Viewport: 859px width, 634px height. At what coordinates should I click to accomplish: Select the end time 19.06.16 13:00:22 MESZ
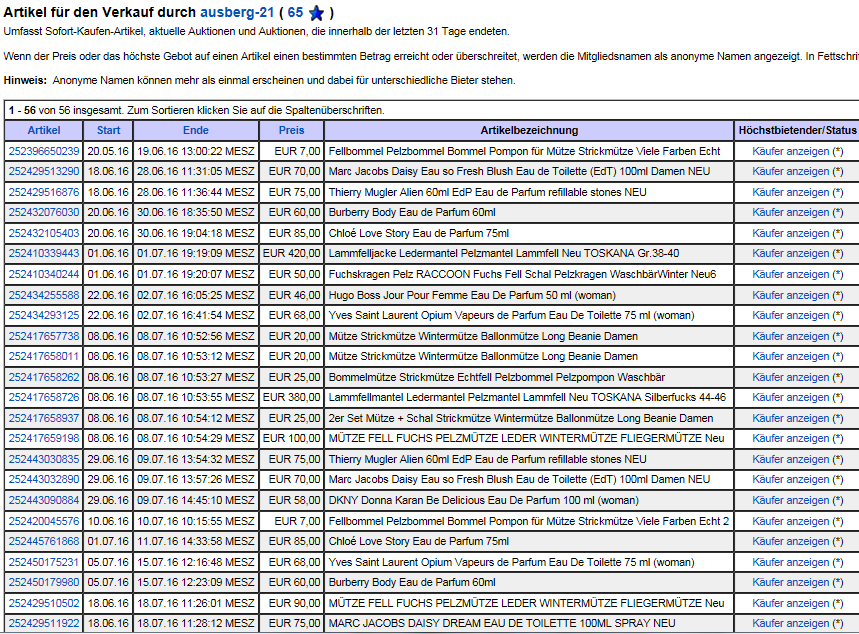pos(196,151)
